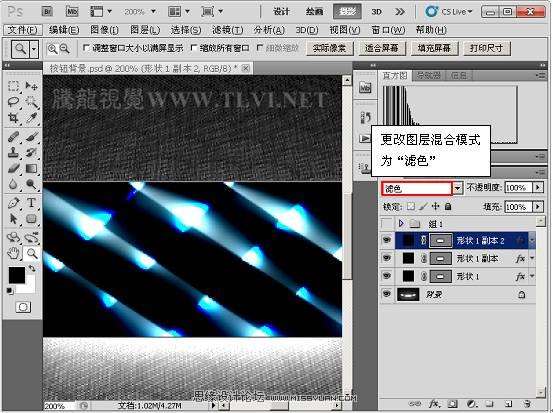Enable resize windows to fit checkbox
The image size is (553, 413).
(86, 48)
